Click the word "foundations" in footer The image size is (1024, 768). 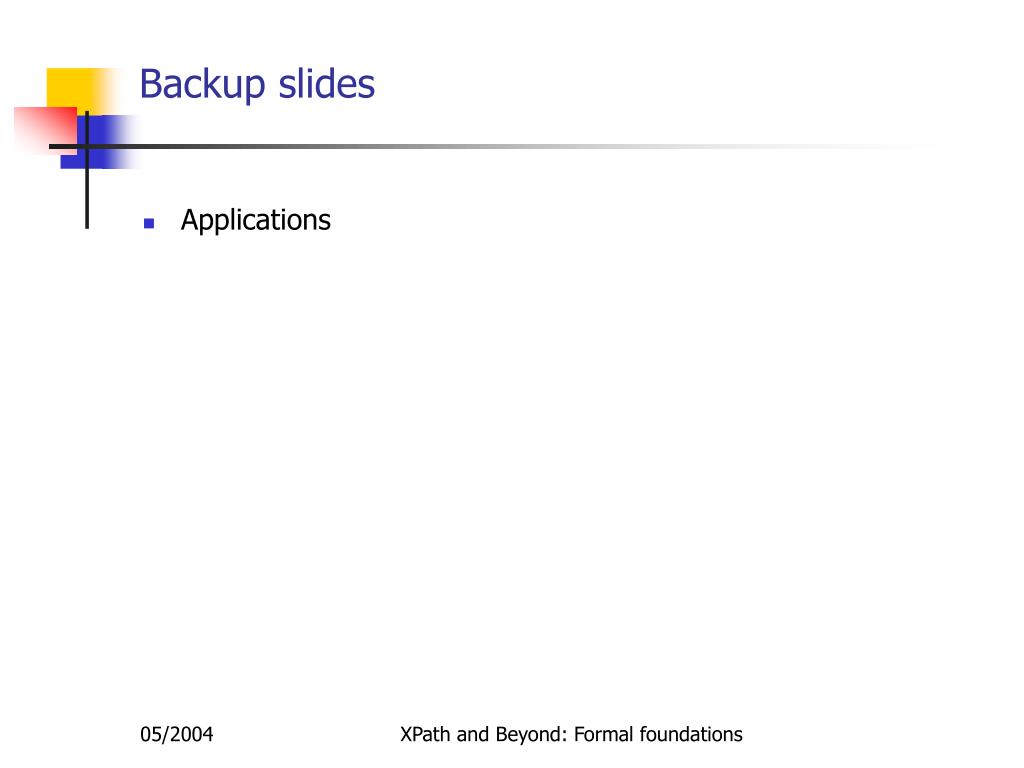tap(691, 734)
